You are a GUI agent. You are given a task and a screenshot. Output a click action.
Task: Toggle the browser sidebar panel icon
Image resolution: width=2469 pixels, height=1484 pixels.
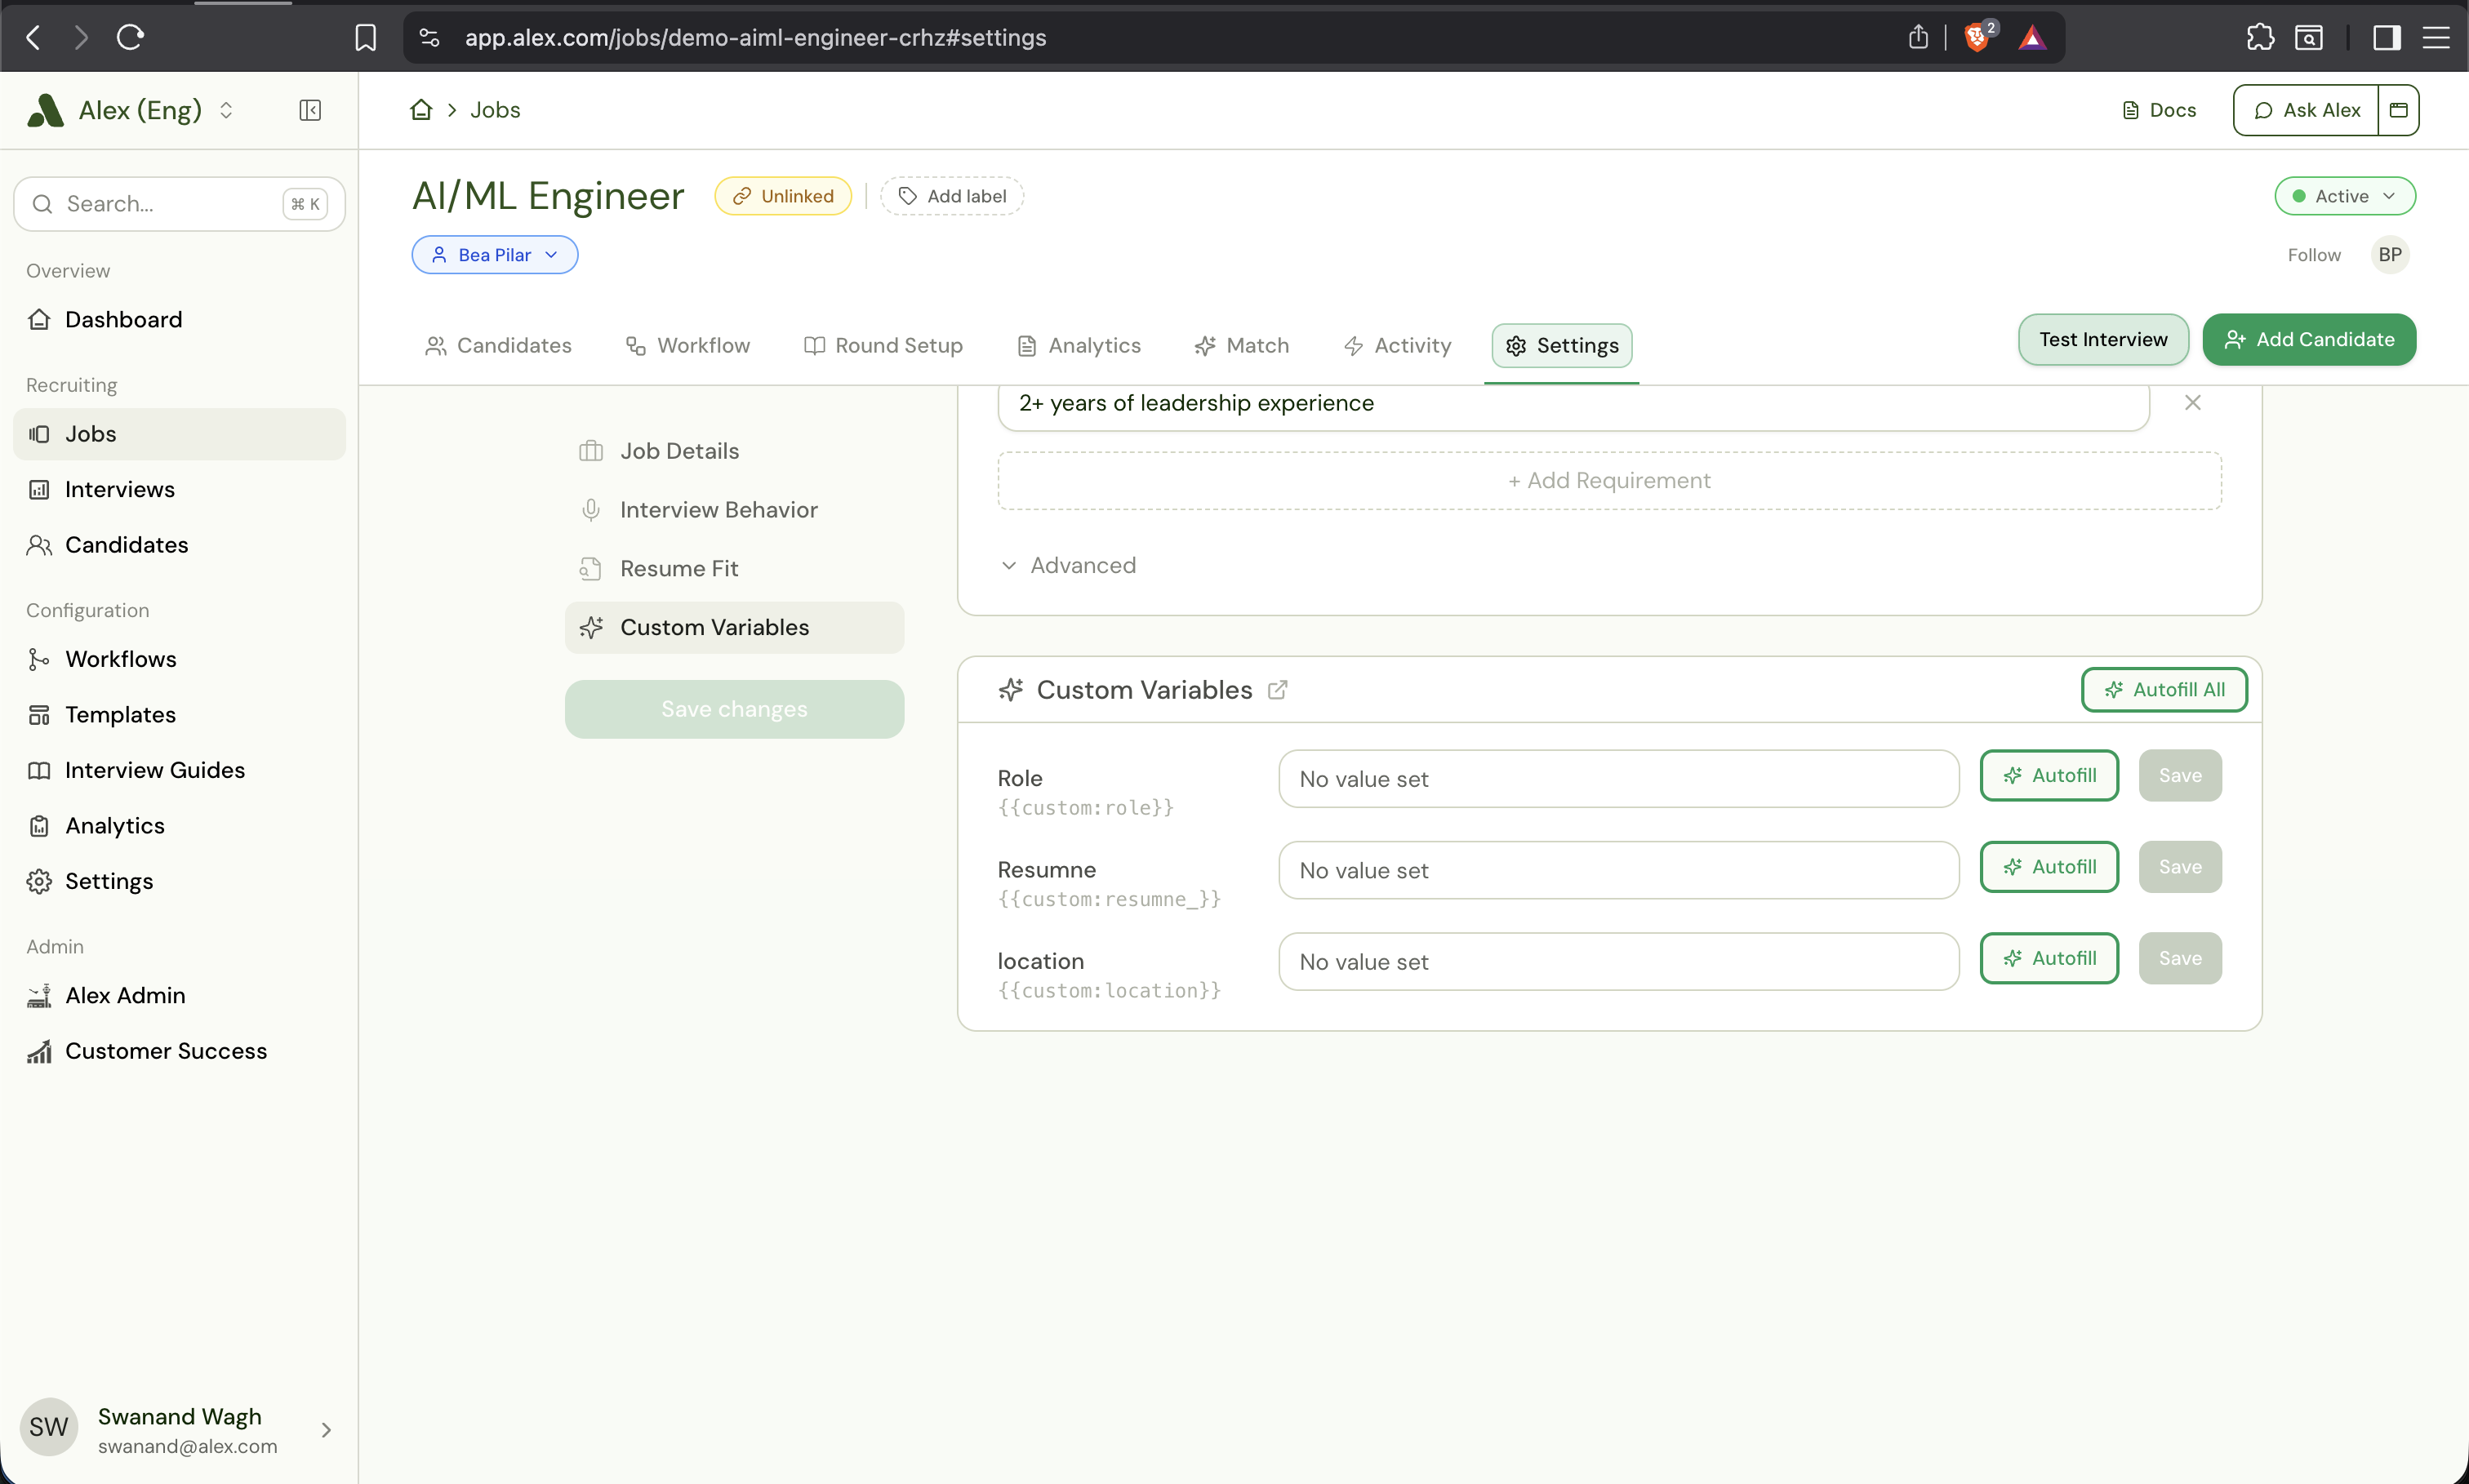(2387, 38)
